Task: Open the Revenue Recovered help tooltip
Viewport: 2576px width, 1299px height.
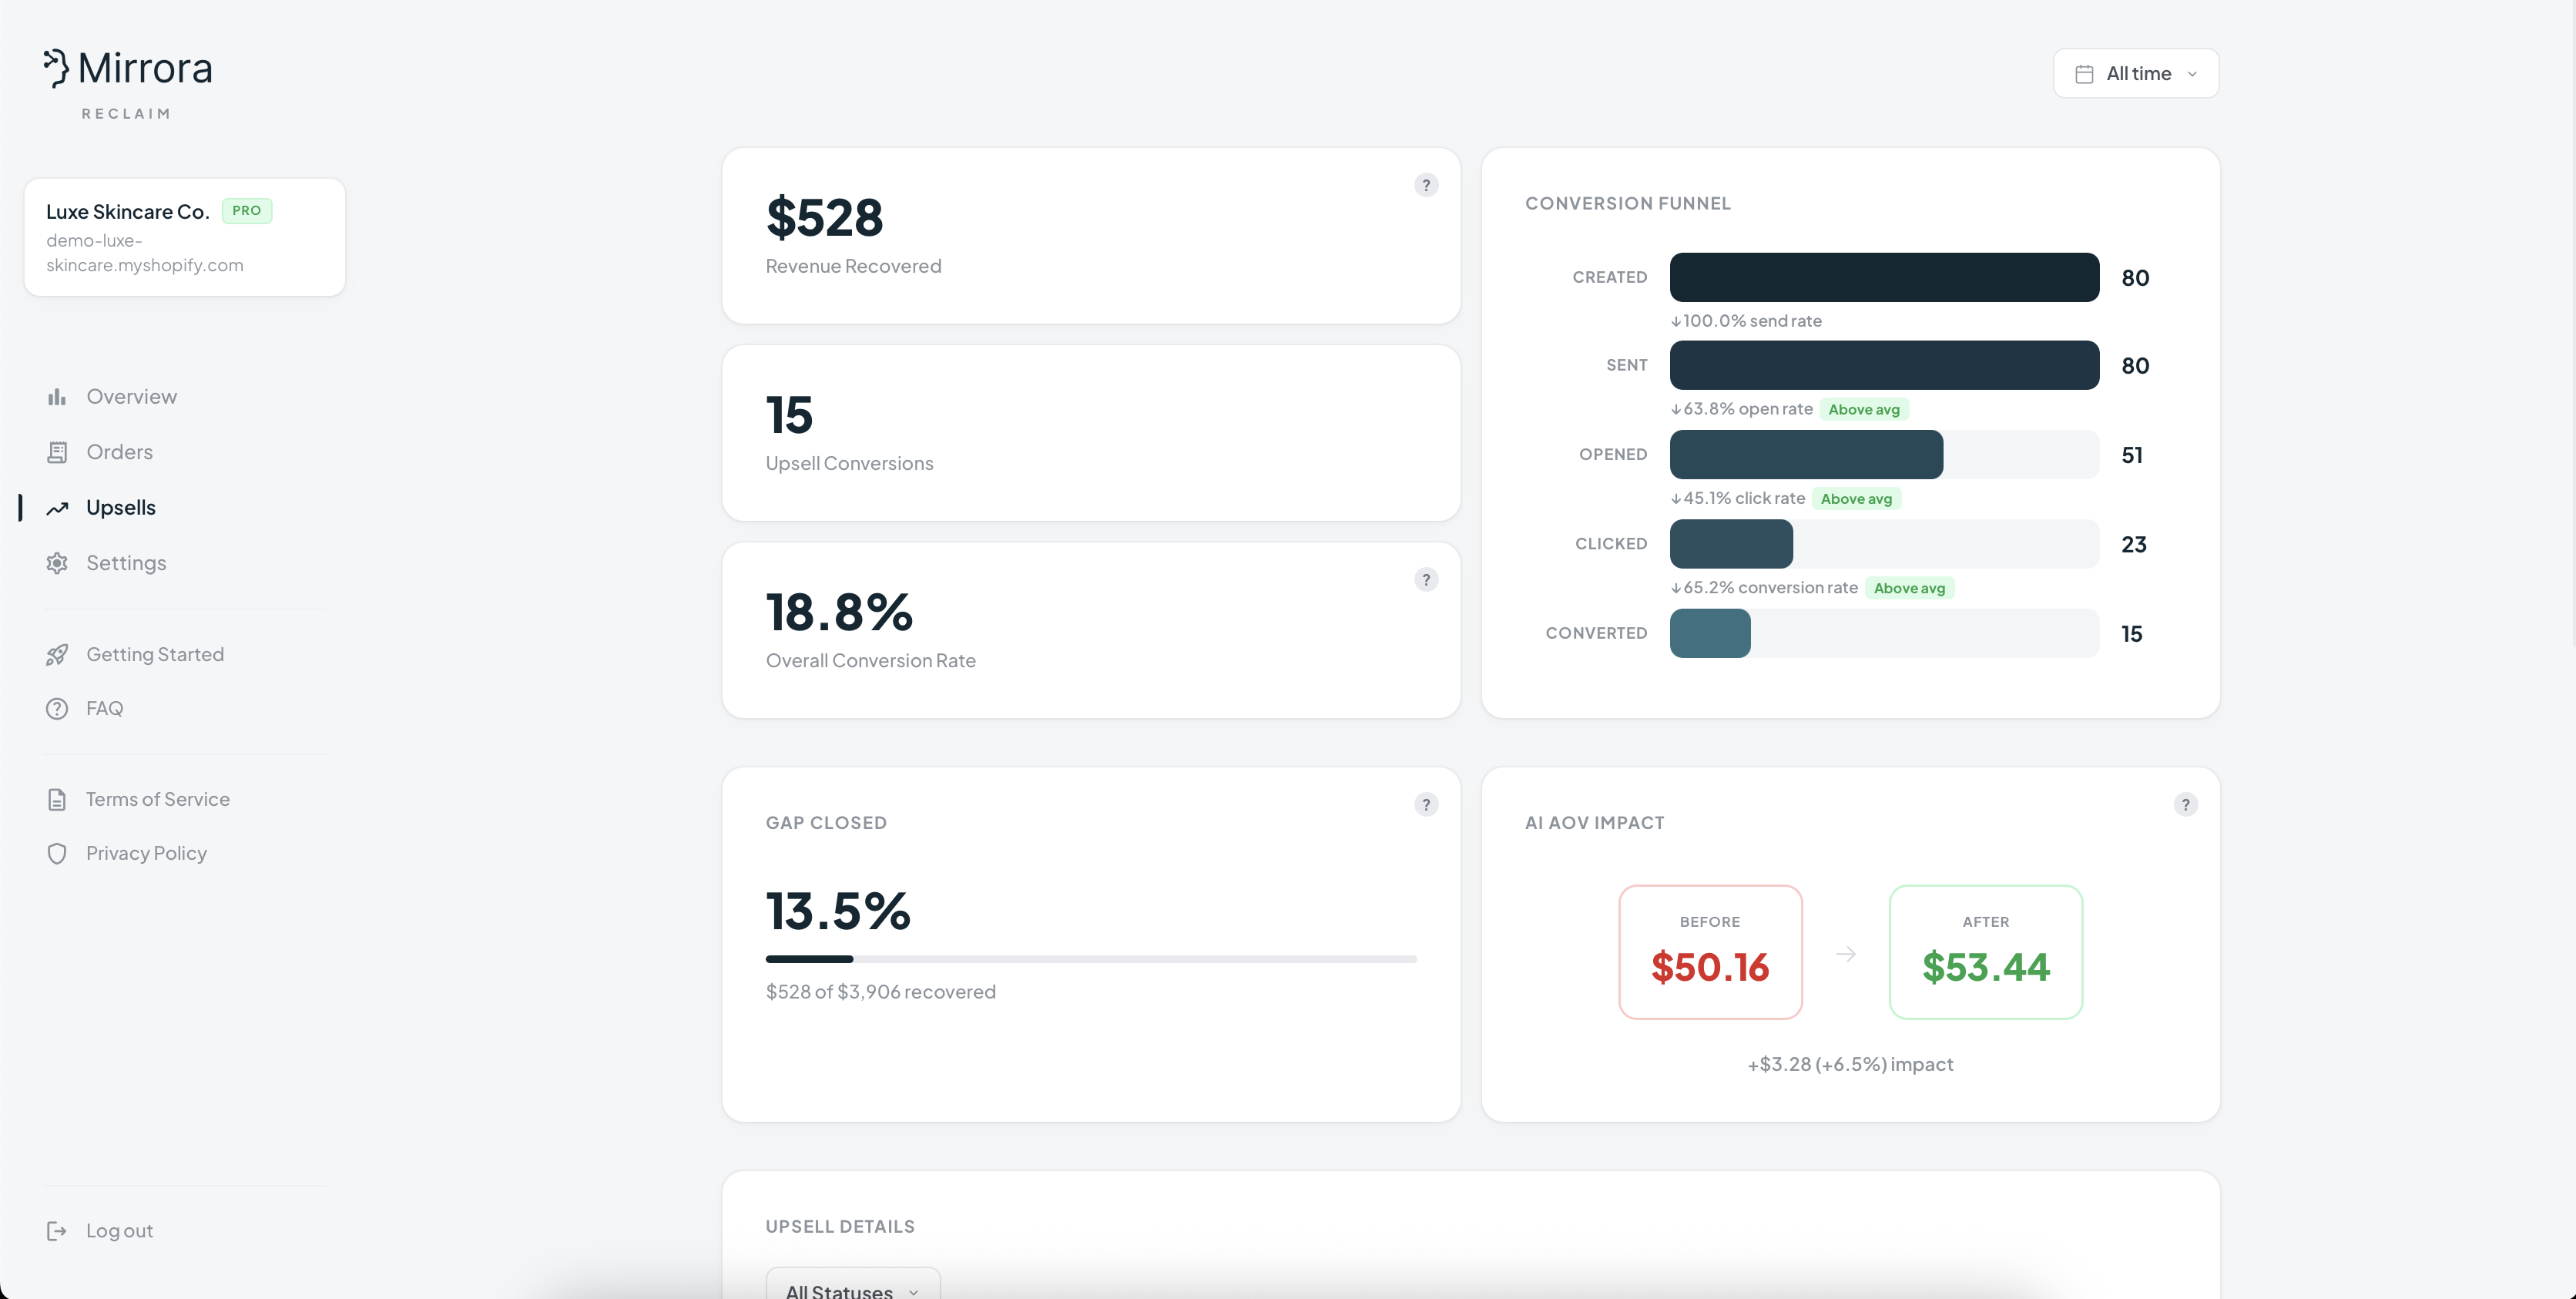Action: 1426,185
